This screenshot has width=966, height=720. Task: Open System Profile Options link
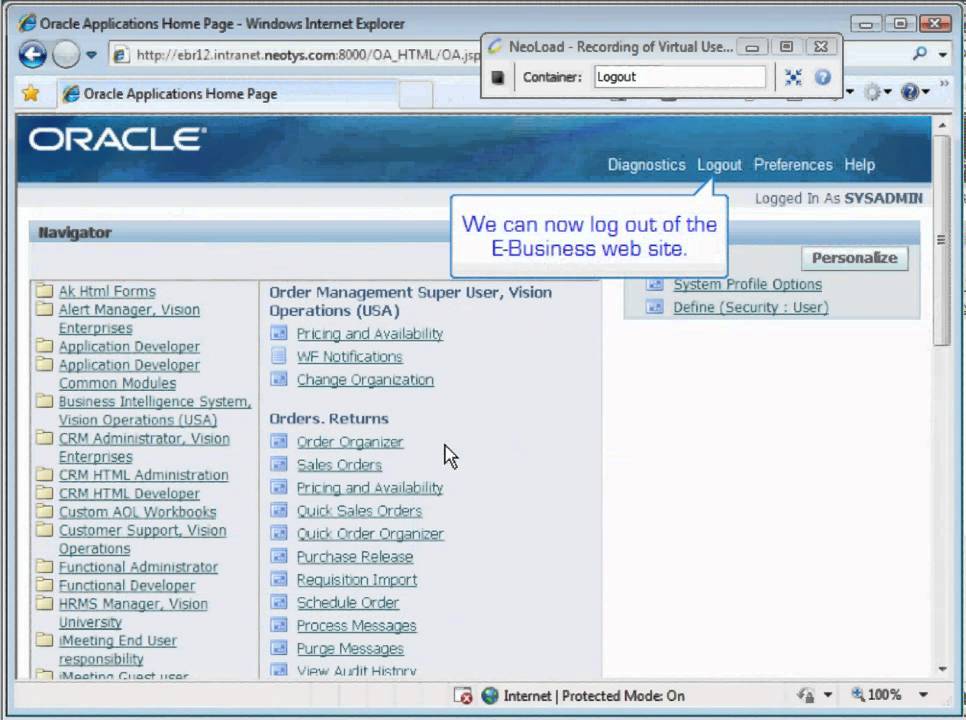pos(747,285)
